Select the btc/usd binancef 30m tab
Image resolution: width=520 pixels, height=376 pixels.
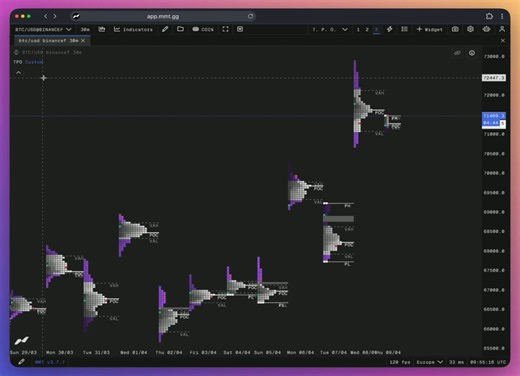[x=48, y=40]
